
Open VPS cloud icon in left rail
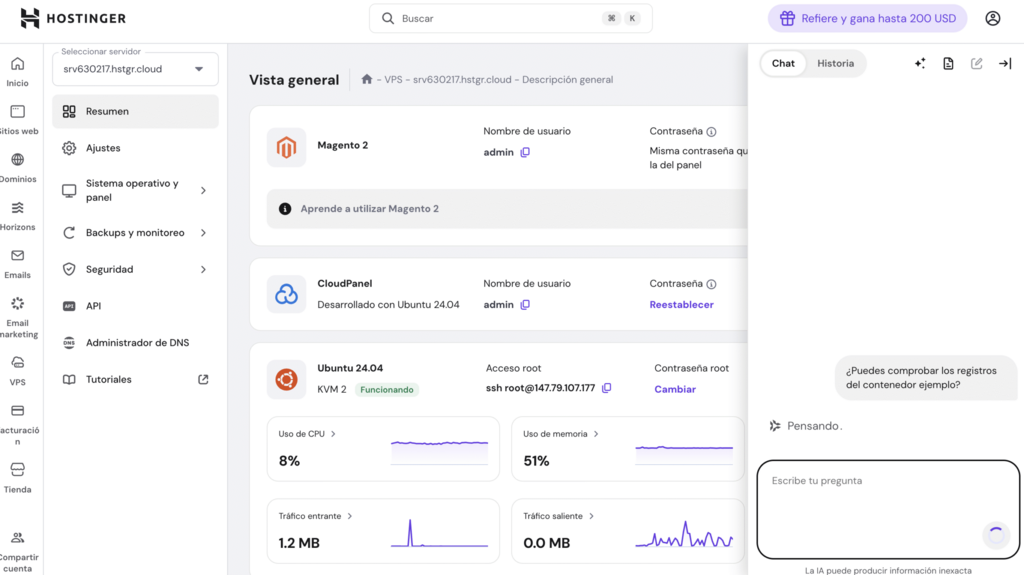[18, 363]
